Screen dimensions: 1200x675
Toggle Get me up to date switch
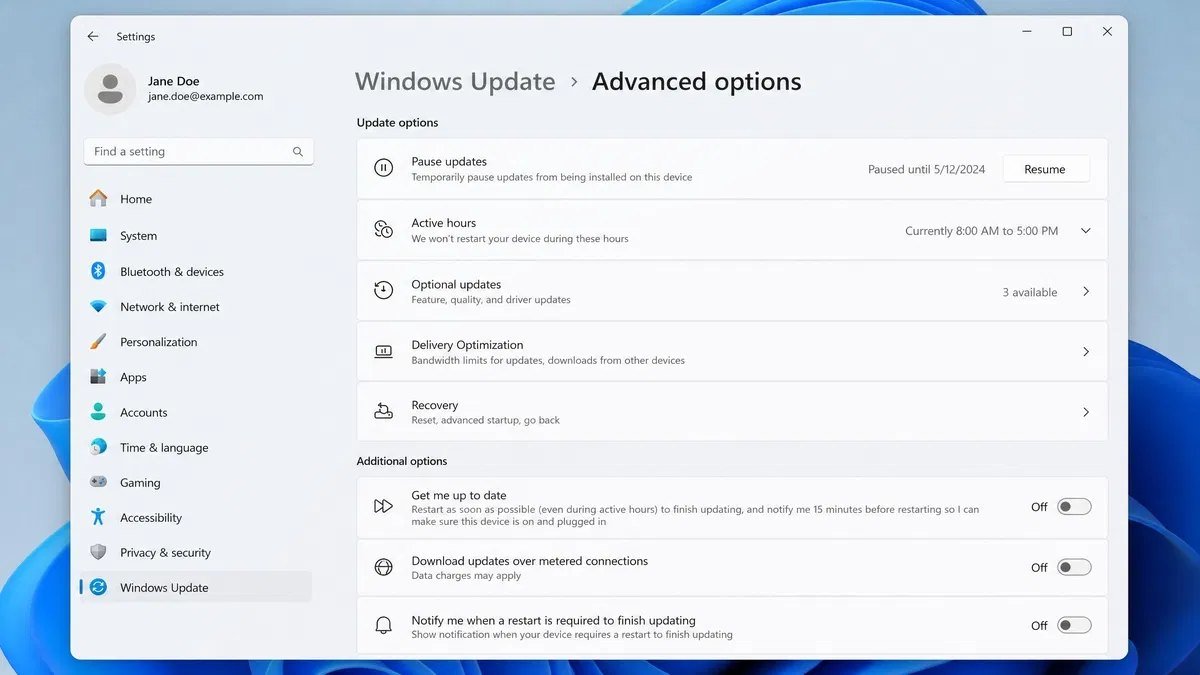[1075, 507]
